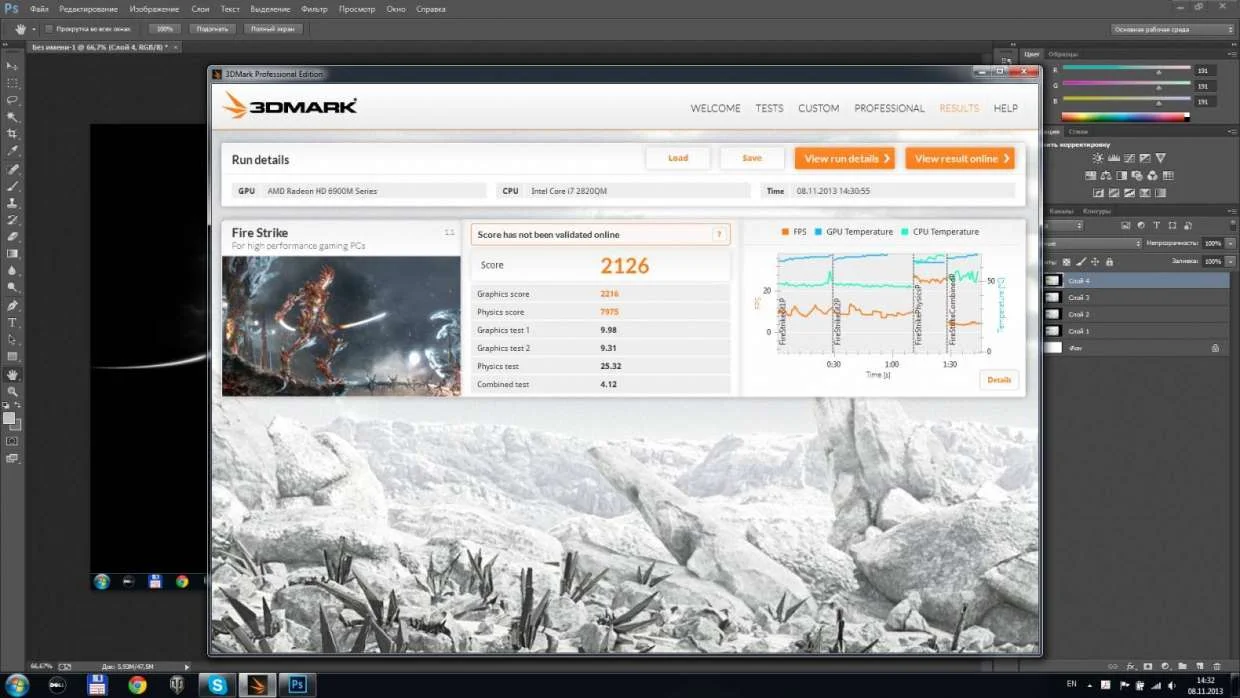The height and width of the screenshot is (698, 1240).
Task: Click the 100% zoom button
Action: (x=164, y=29)
